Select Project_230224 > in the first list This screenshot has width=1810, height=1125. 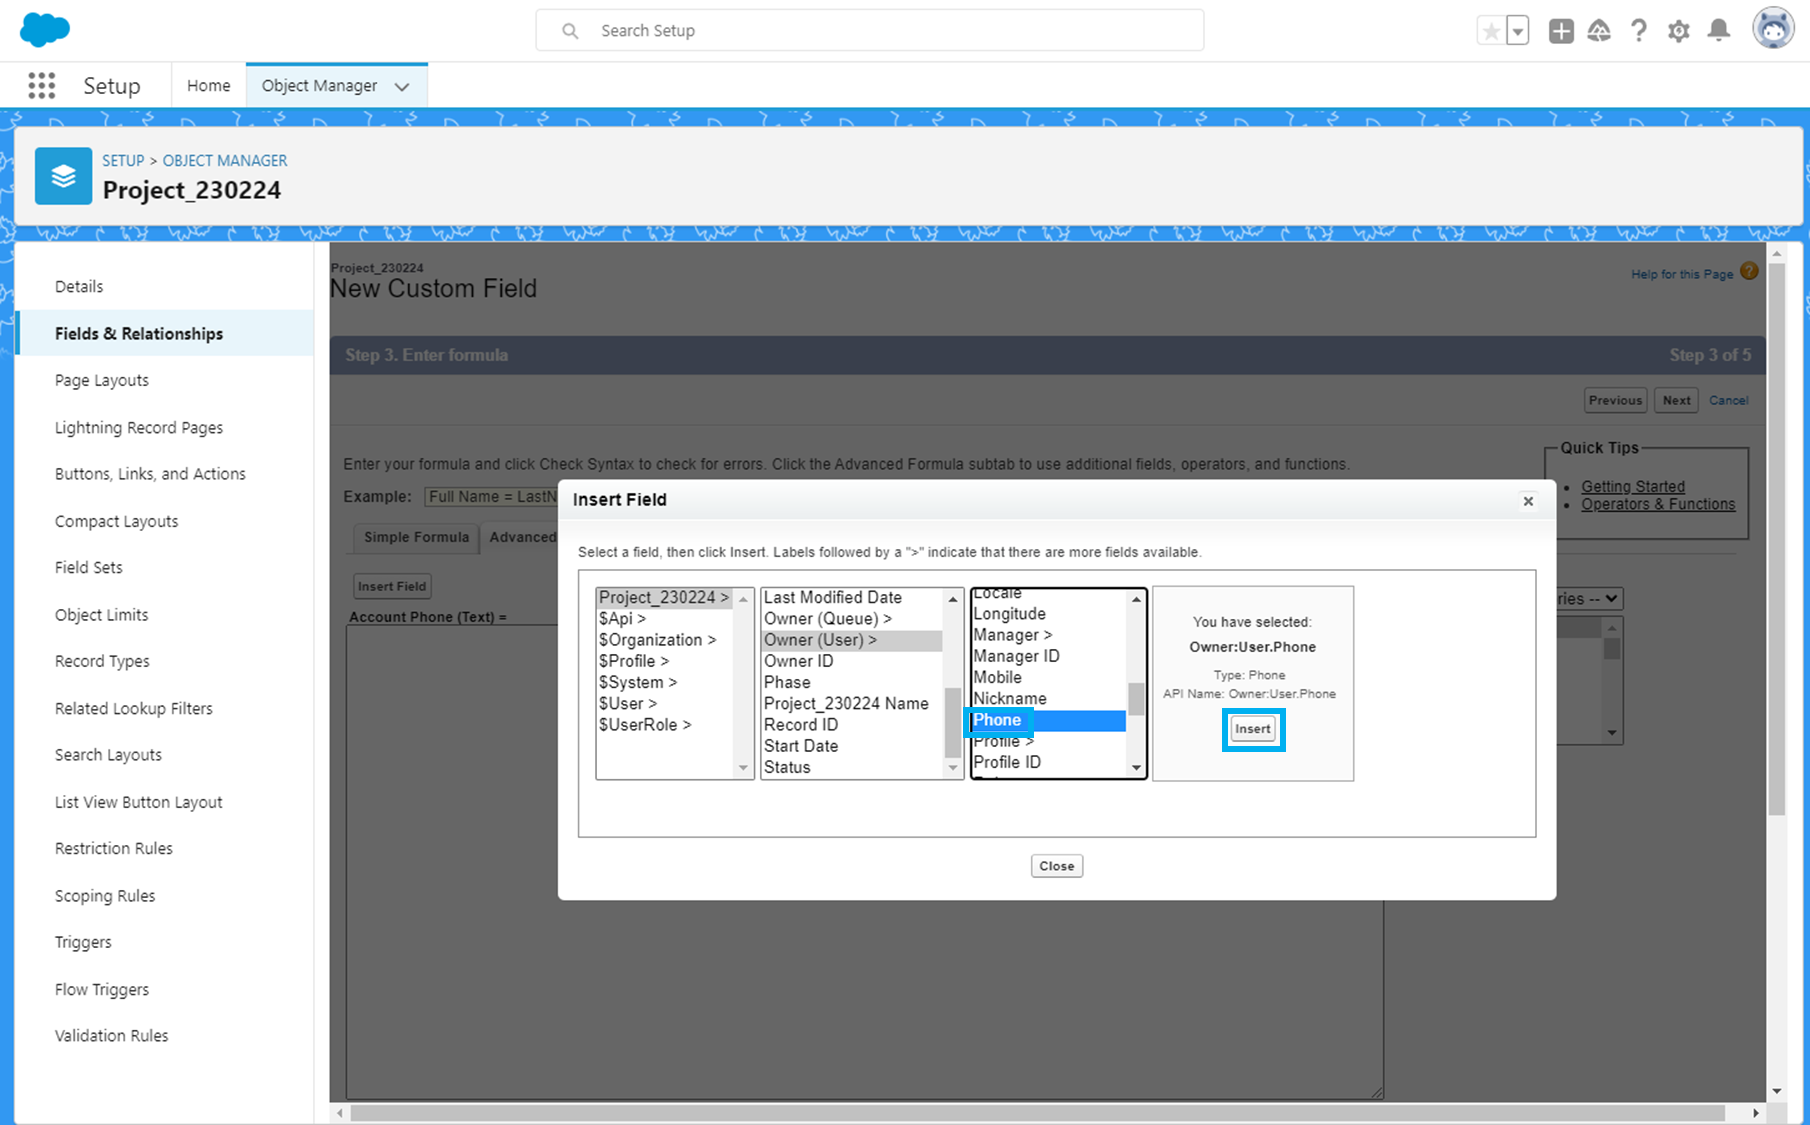[665, 597]
